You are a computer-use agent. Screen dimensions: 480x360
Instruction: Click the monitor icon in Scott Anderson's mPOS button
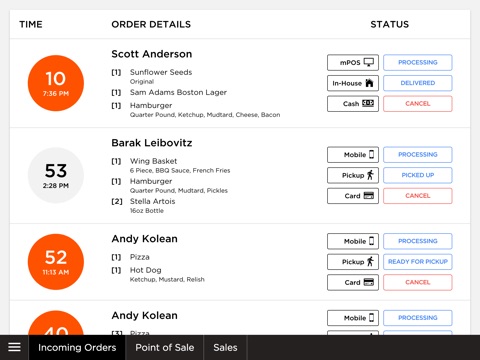click(369, 62)
